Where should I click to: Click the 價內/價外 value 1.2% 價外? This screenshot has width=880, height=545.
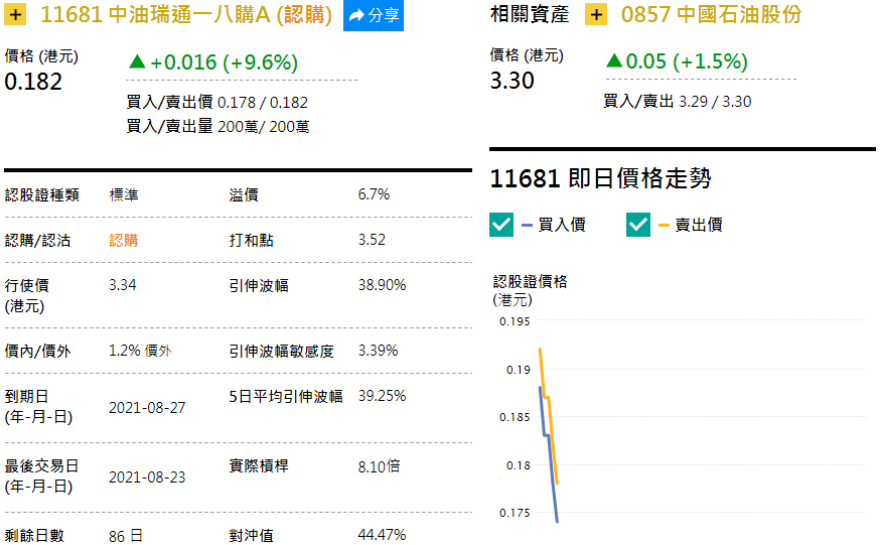pyautogui.click(x=140, y=351)
